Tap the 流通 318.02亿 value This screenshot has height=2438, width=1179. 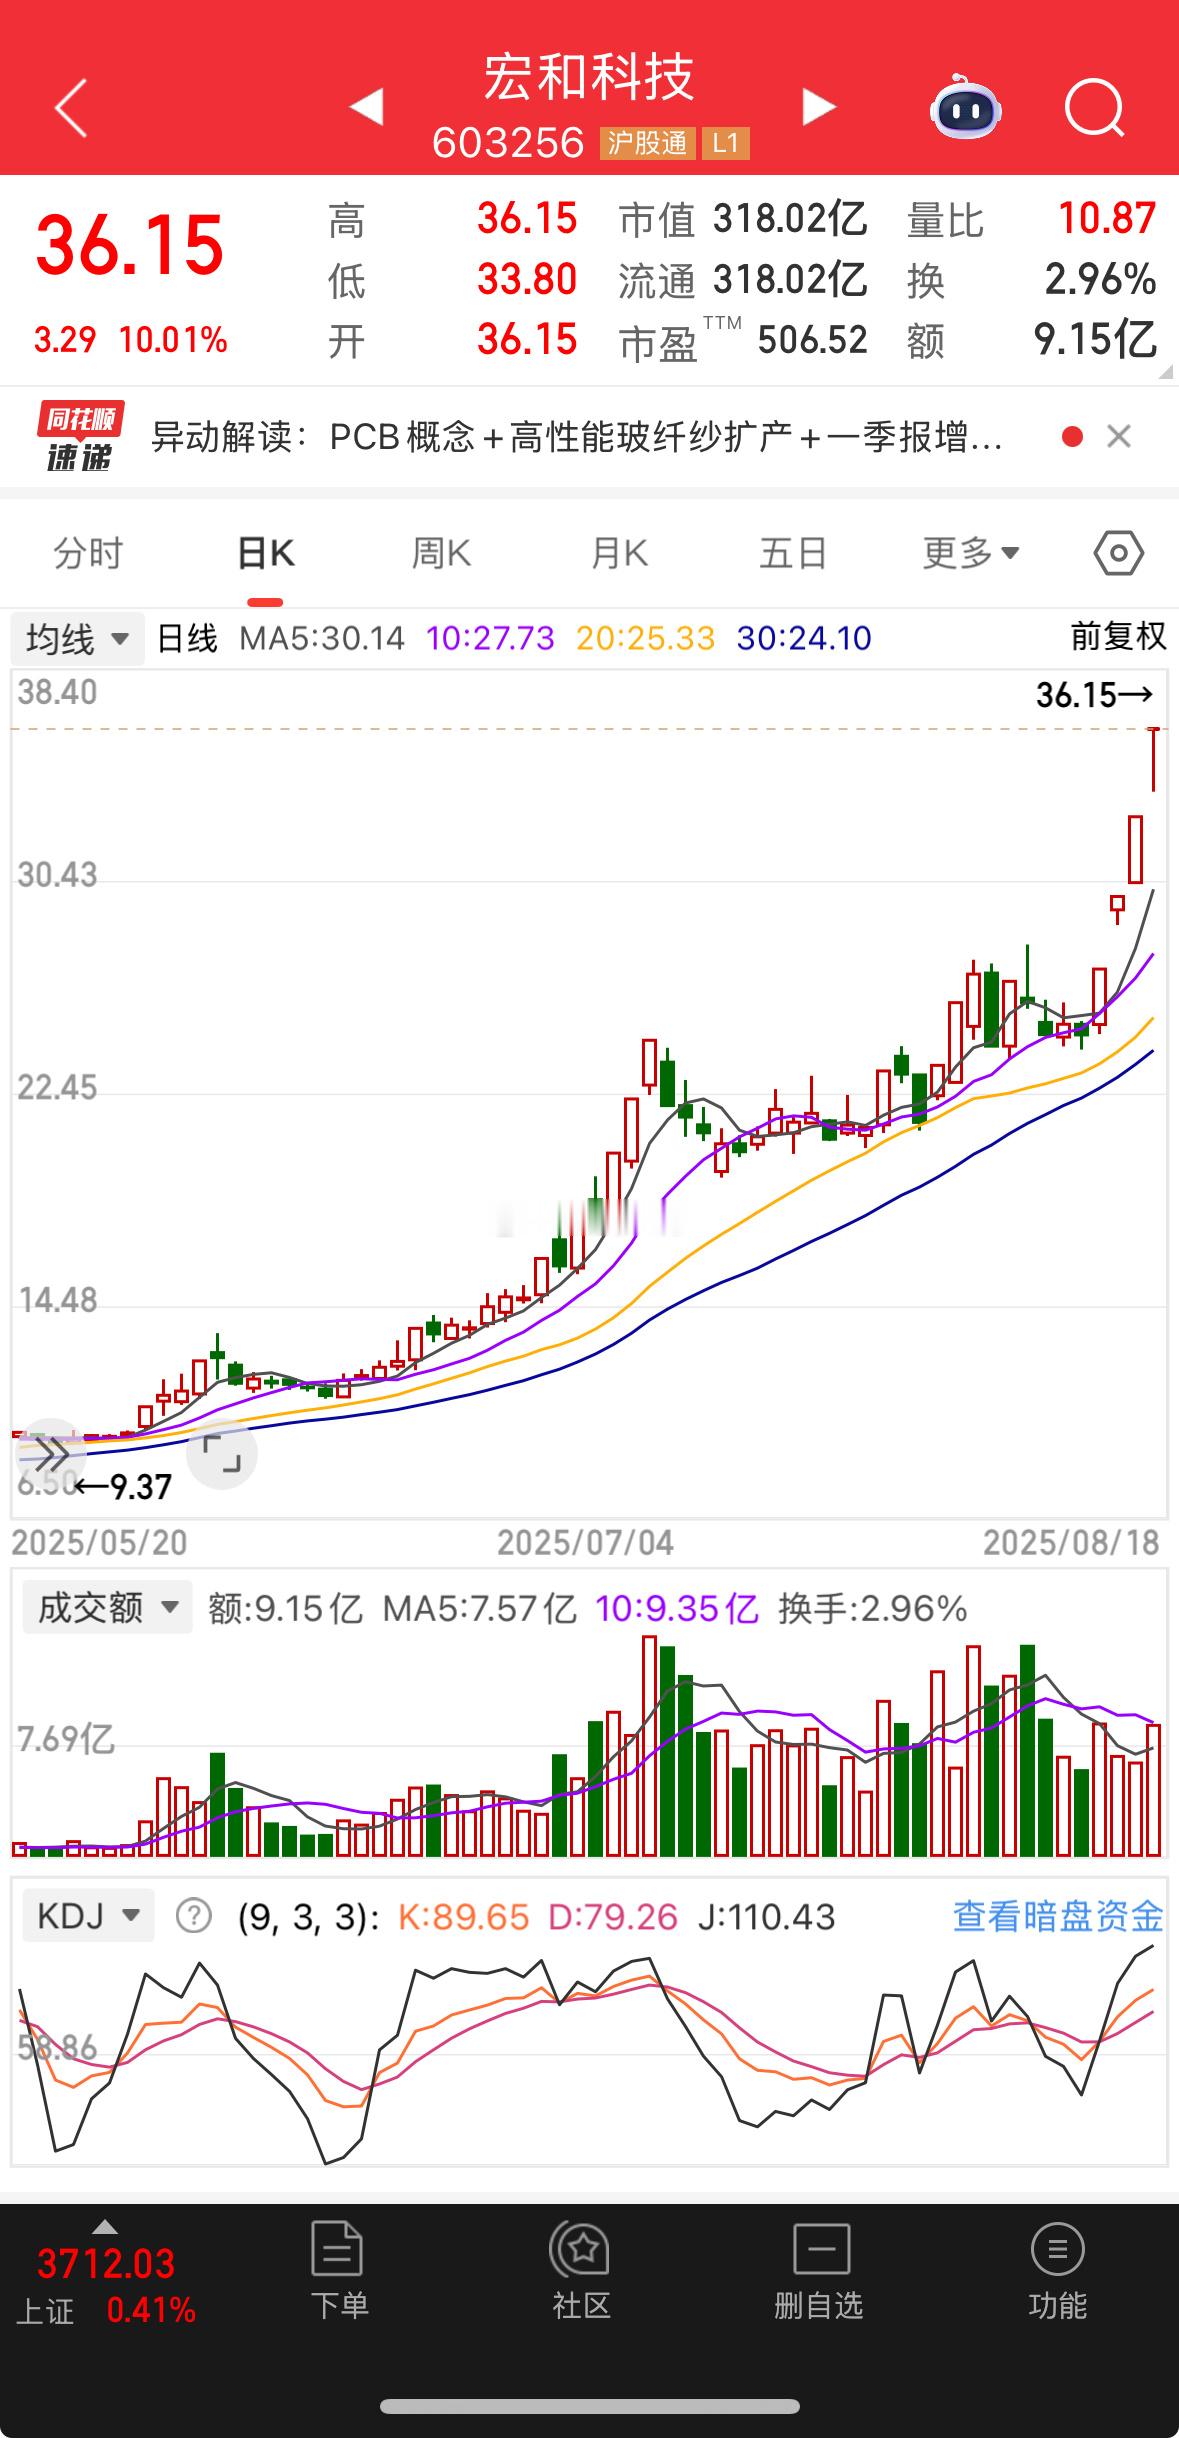[x=790, y=280]
